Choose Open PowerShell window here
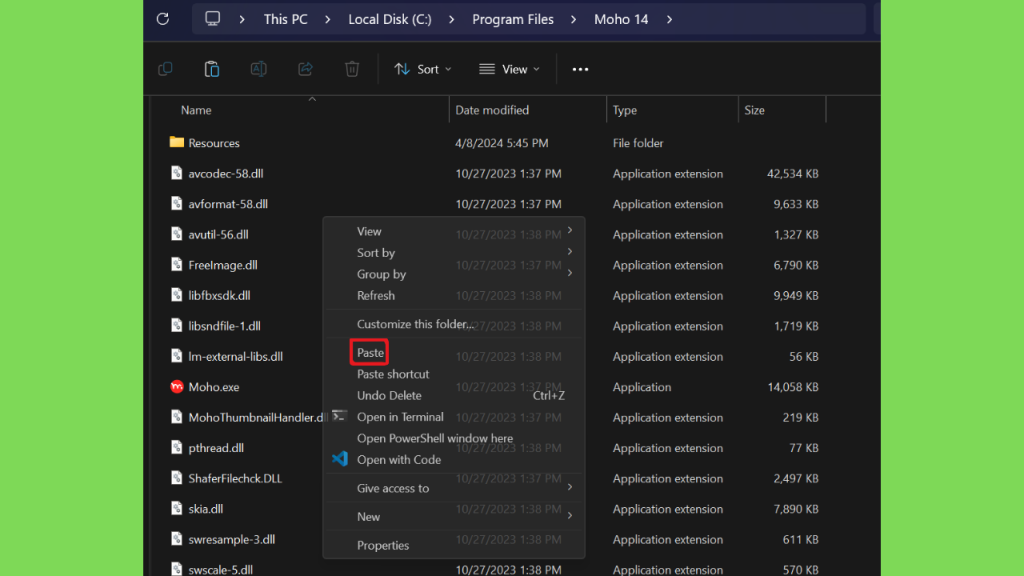This screenshot has width=1024, height=576. pos(435,438)
